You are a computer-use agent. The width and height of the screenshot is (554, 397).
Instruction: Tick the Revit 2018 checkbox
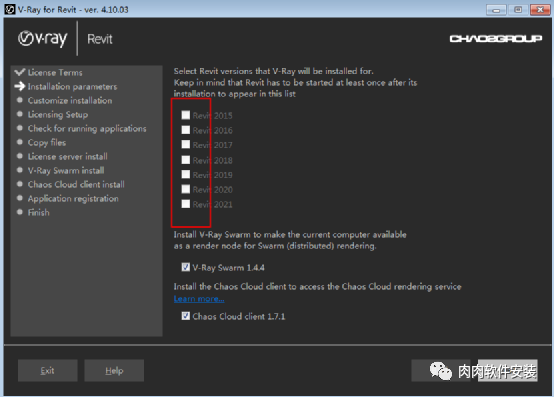[x=185, y=160]
